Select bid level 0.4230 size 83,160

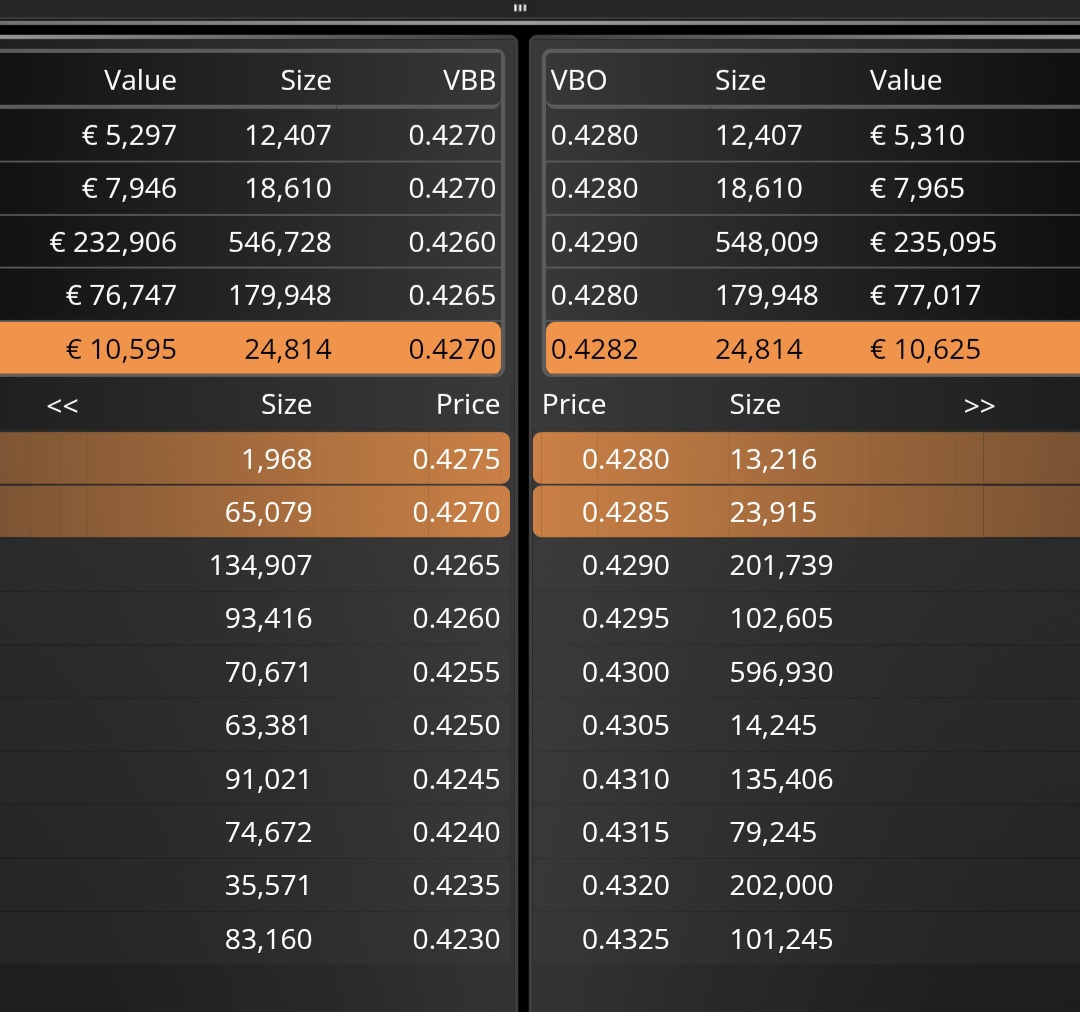coord(255,939)
